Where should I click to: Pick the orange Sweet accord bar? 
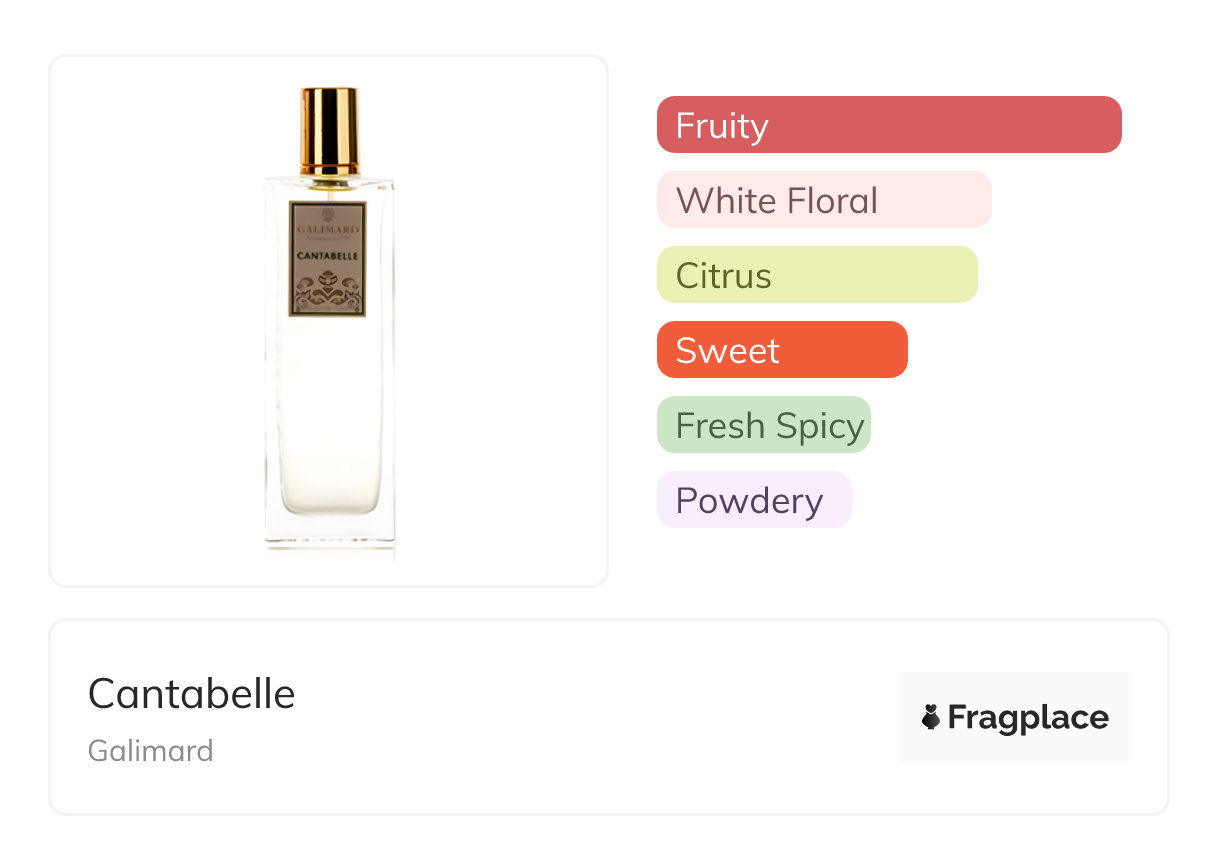pos(781,350)
